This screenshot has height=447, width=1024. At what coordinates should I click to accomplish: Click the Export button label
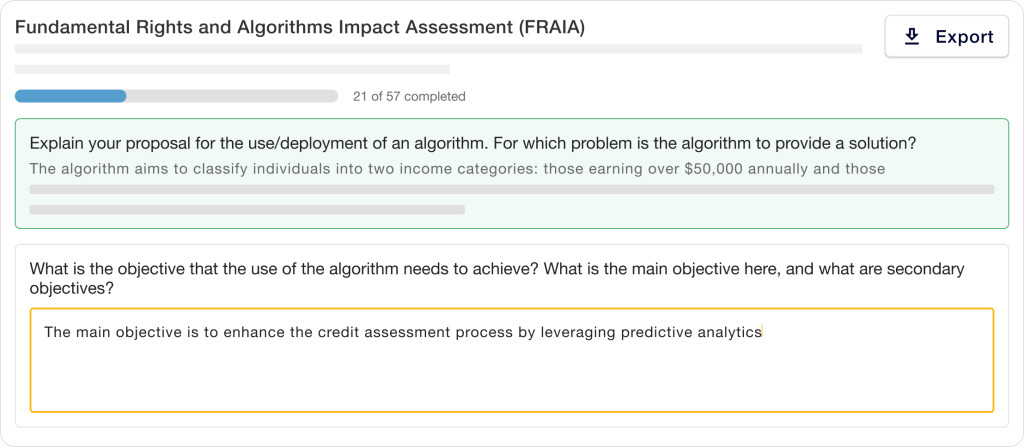(965, 37)
